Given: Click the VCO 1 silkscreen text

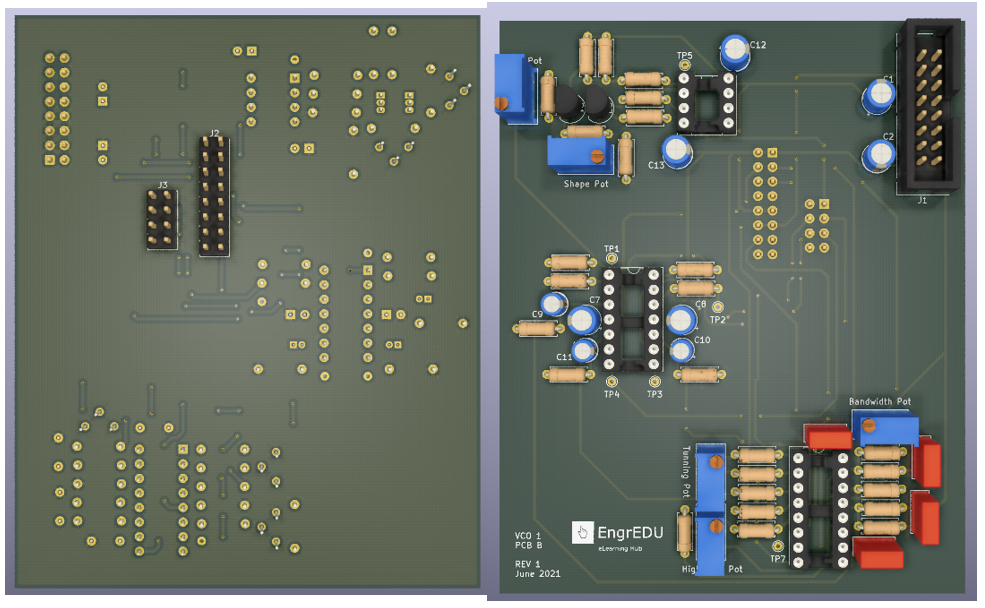Looking at the screenshot, I should point(529,536).
